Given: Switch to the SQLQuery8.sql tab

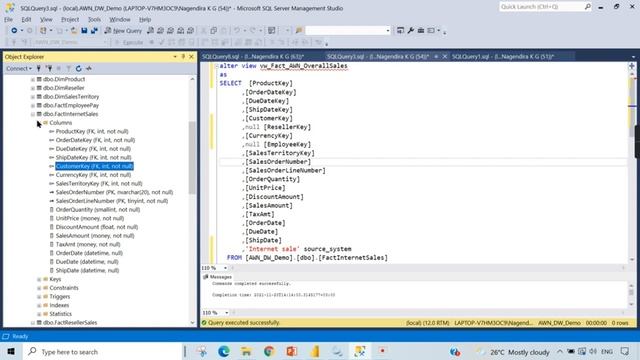Looking at the screenshot, I should click(x=253, y=57).
